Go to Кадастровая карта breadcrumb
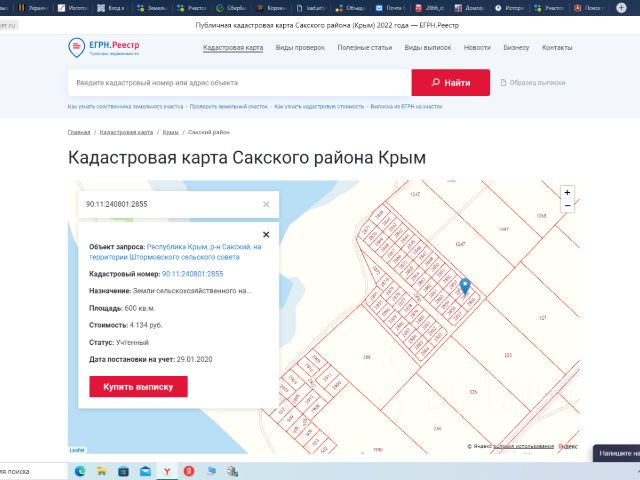The width and height of the screenshot is (640, 480). pos(126,132)
